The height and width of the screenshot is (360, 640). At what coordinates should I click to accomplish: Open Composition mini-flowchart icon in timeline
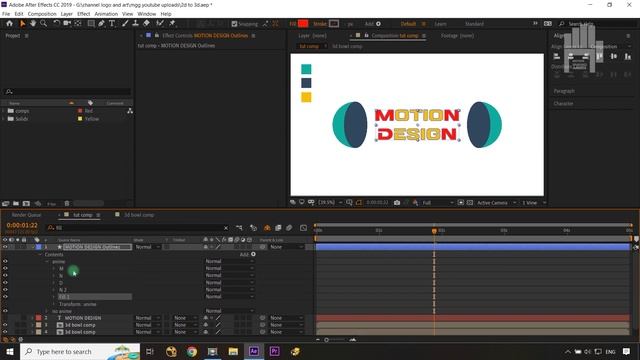coord(239,228)
